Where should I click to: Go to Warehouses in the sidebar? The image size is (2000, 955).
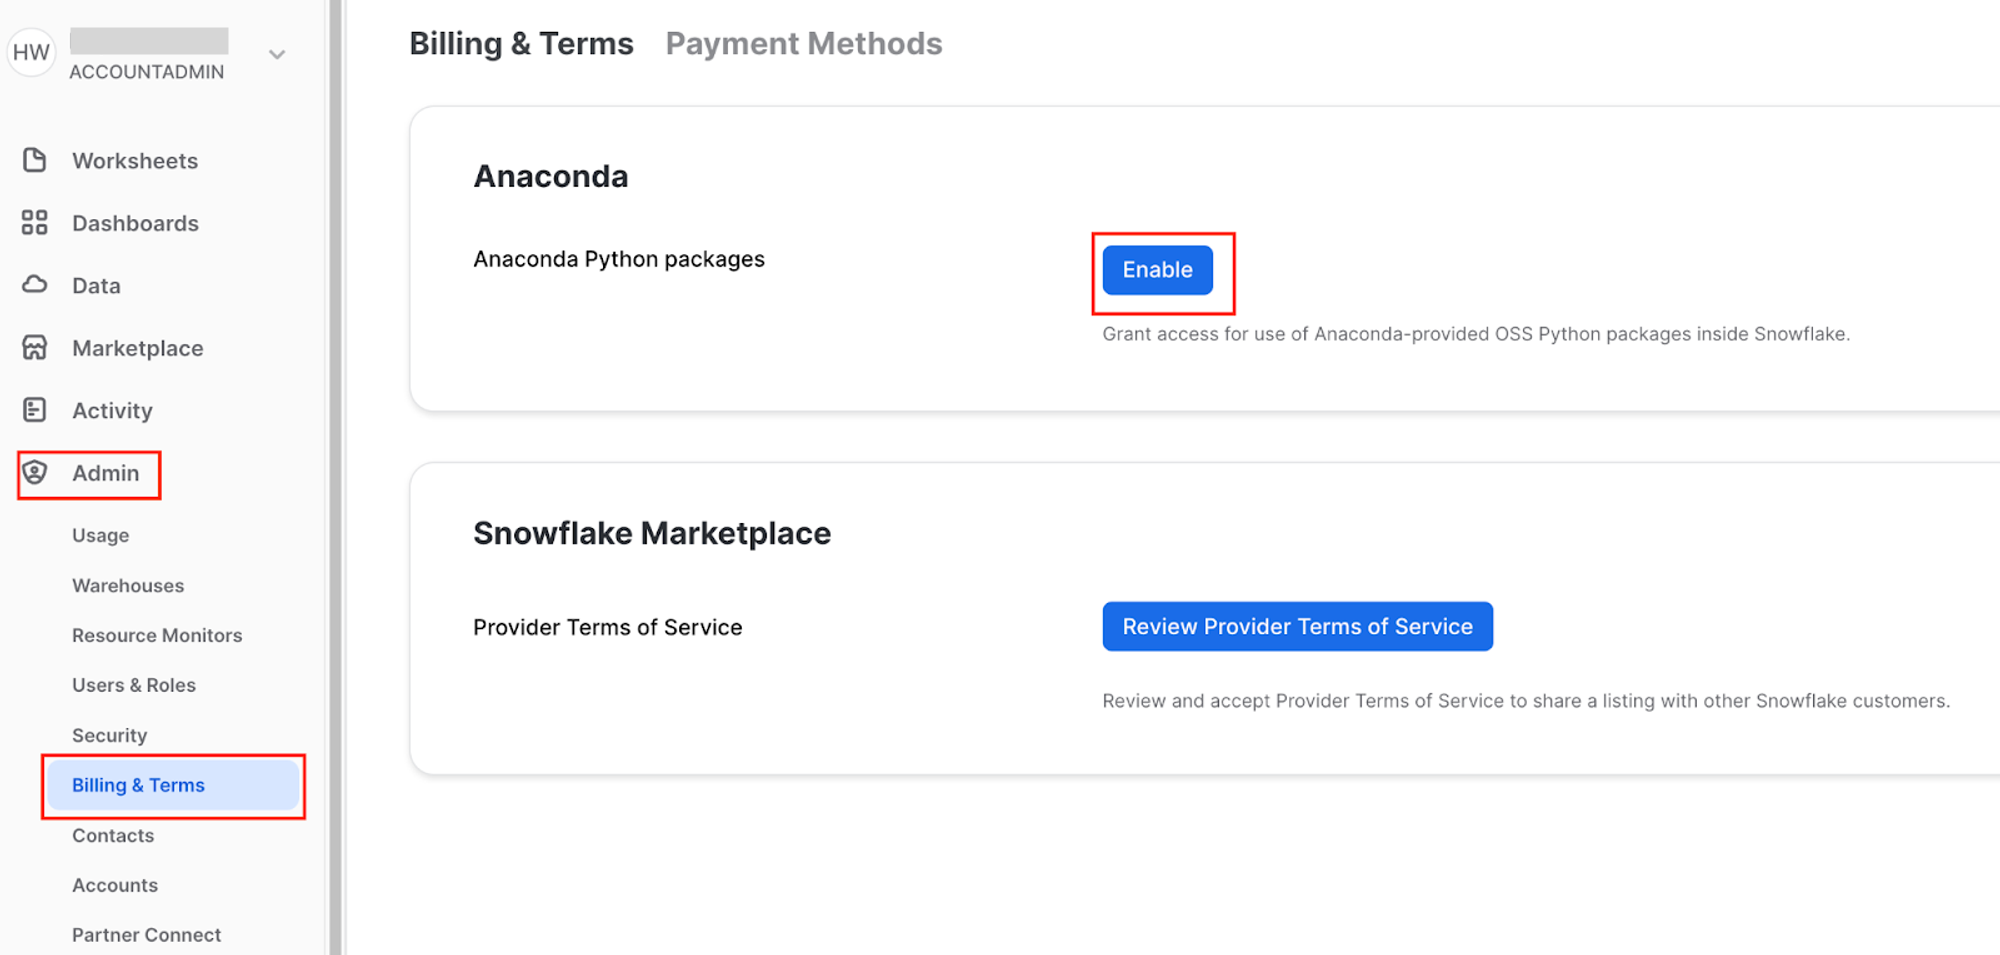pos(128,585)
